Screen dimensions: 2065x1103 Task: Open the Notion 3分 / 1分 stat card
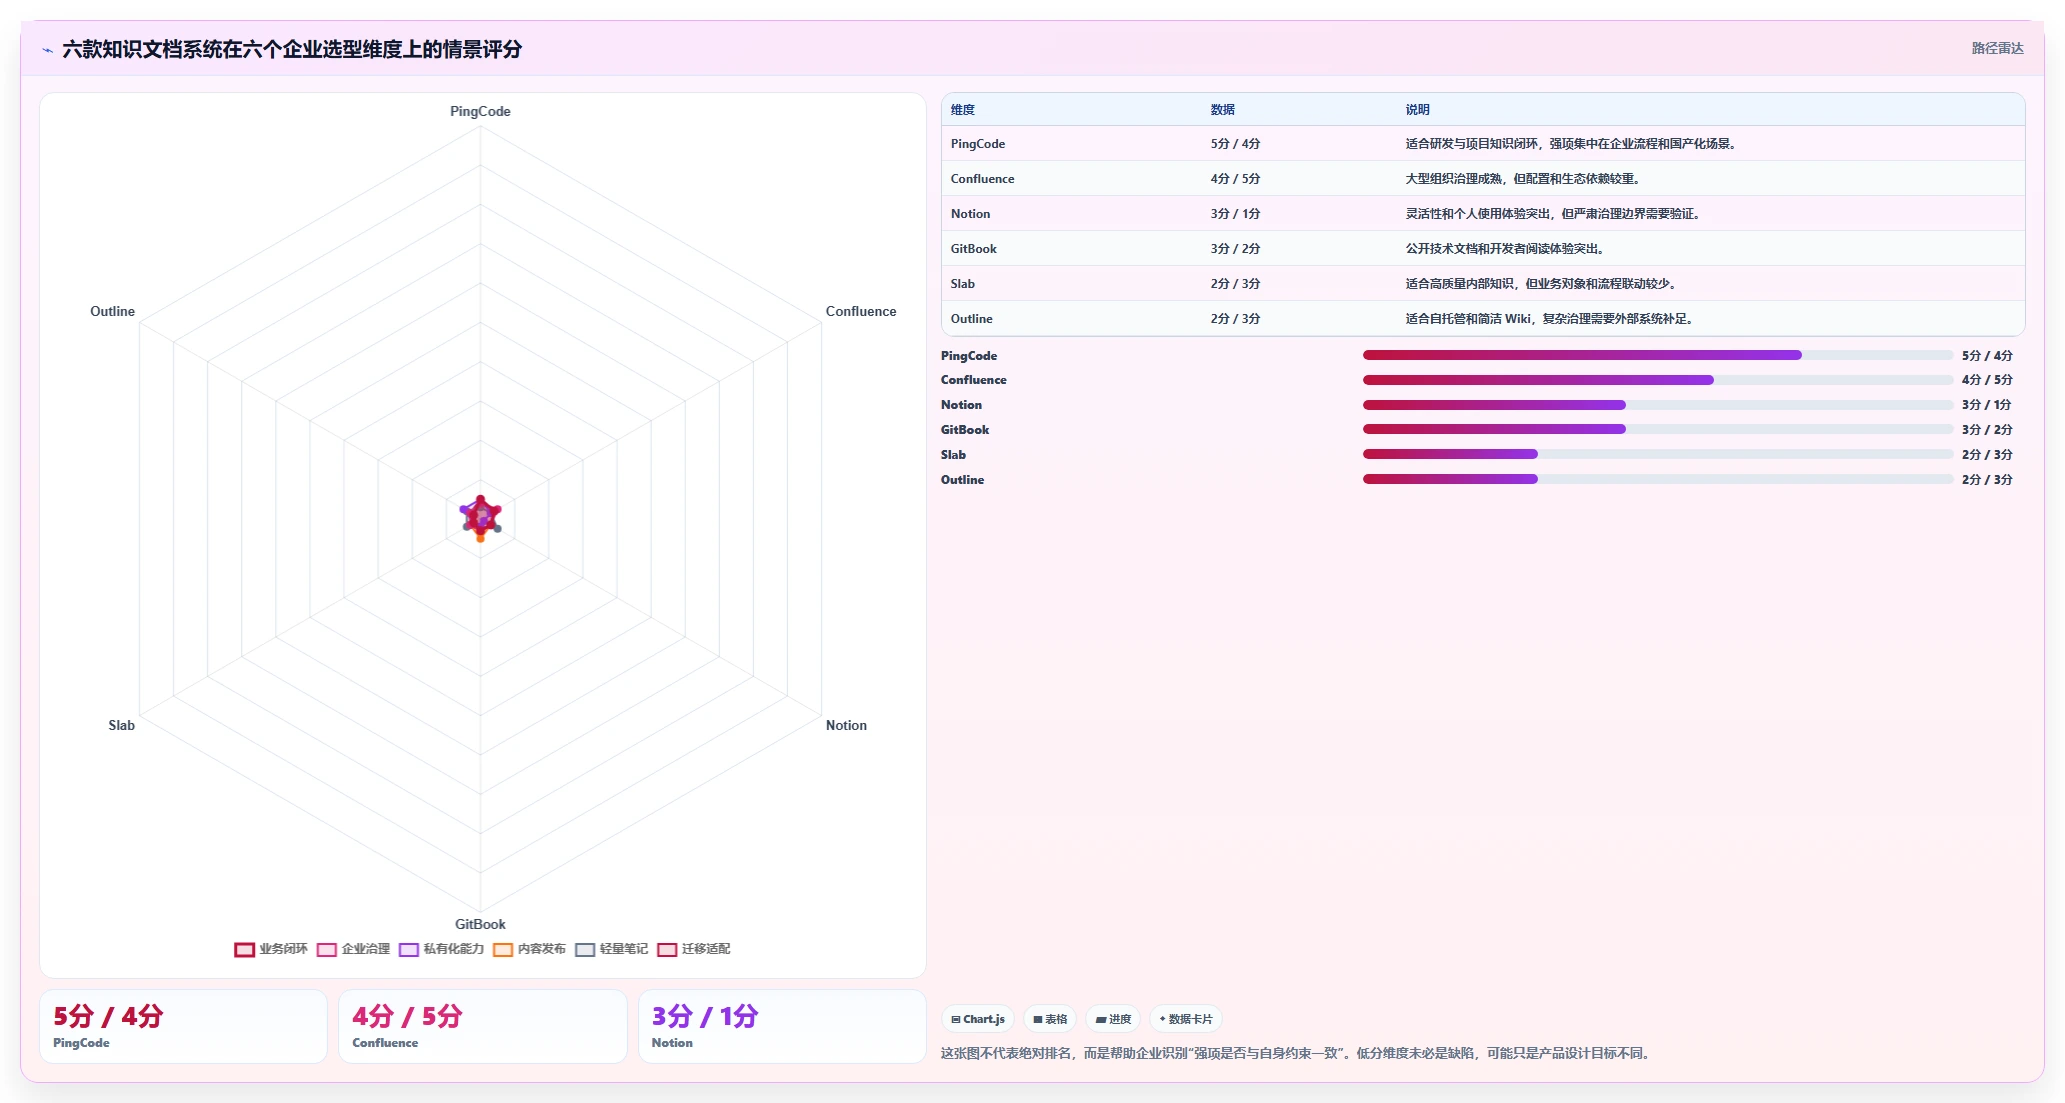(x=782, y=1027)
